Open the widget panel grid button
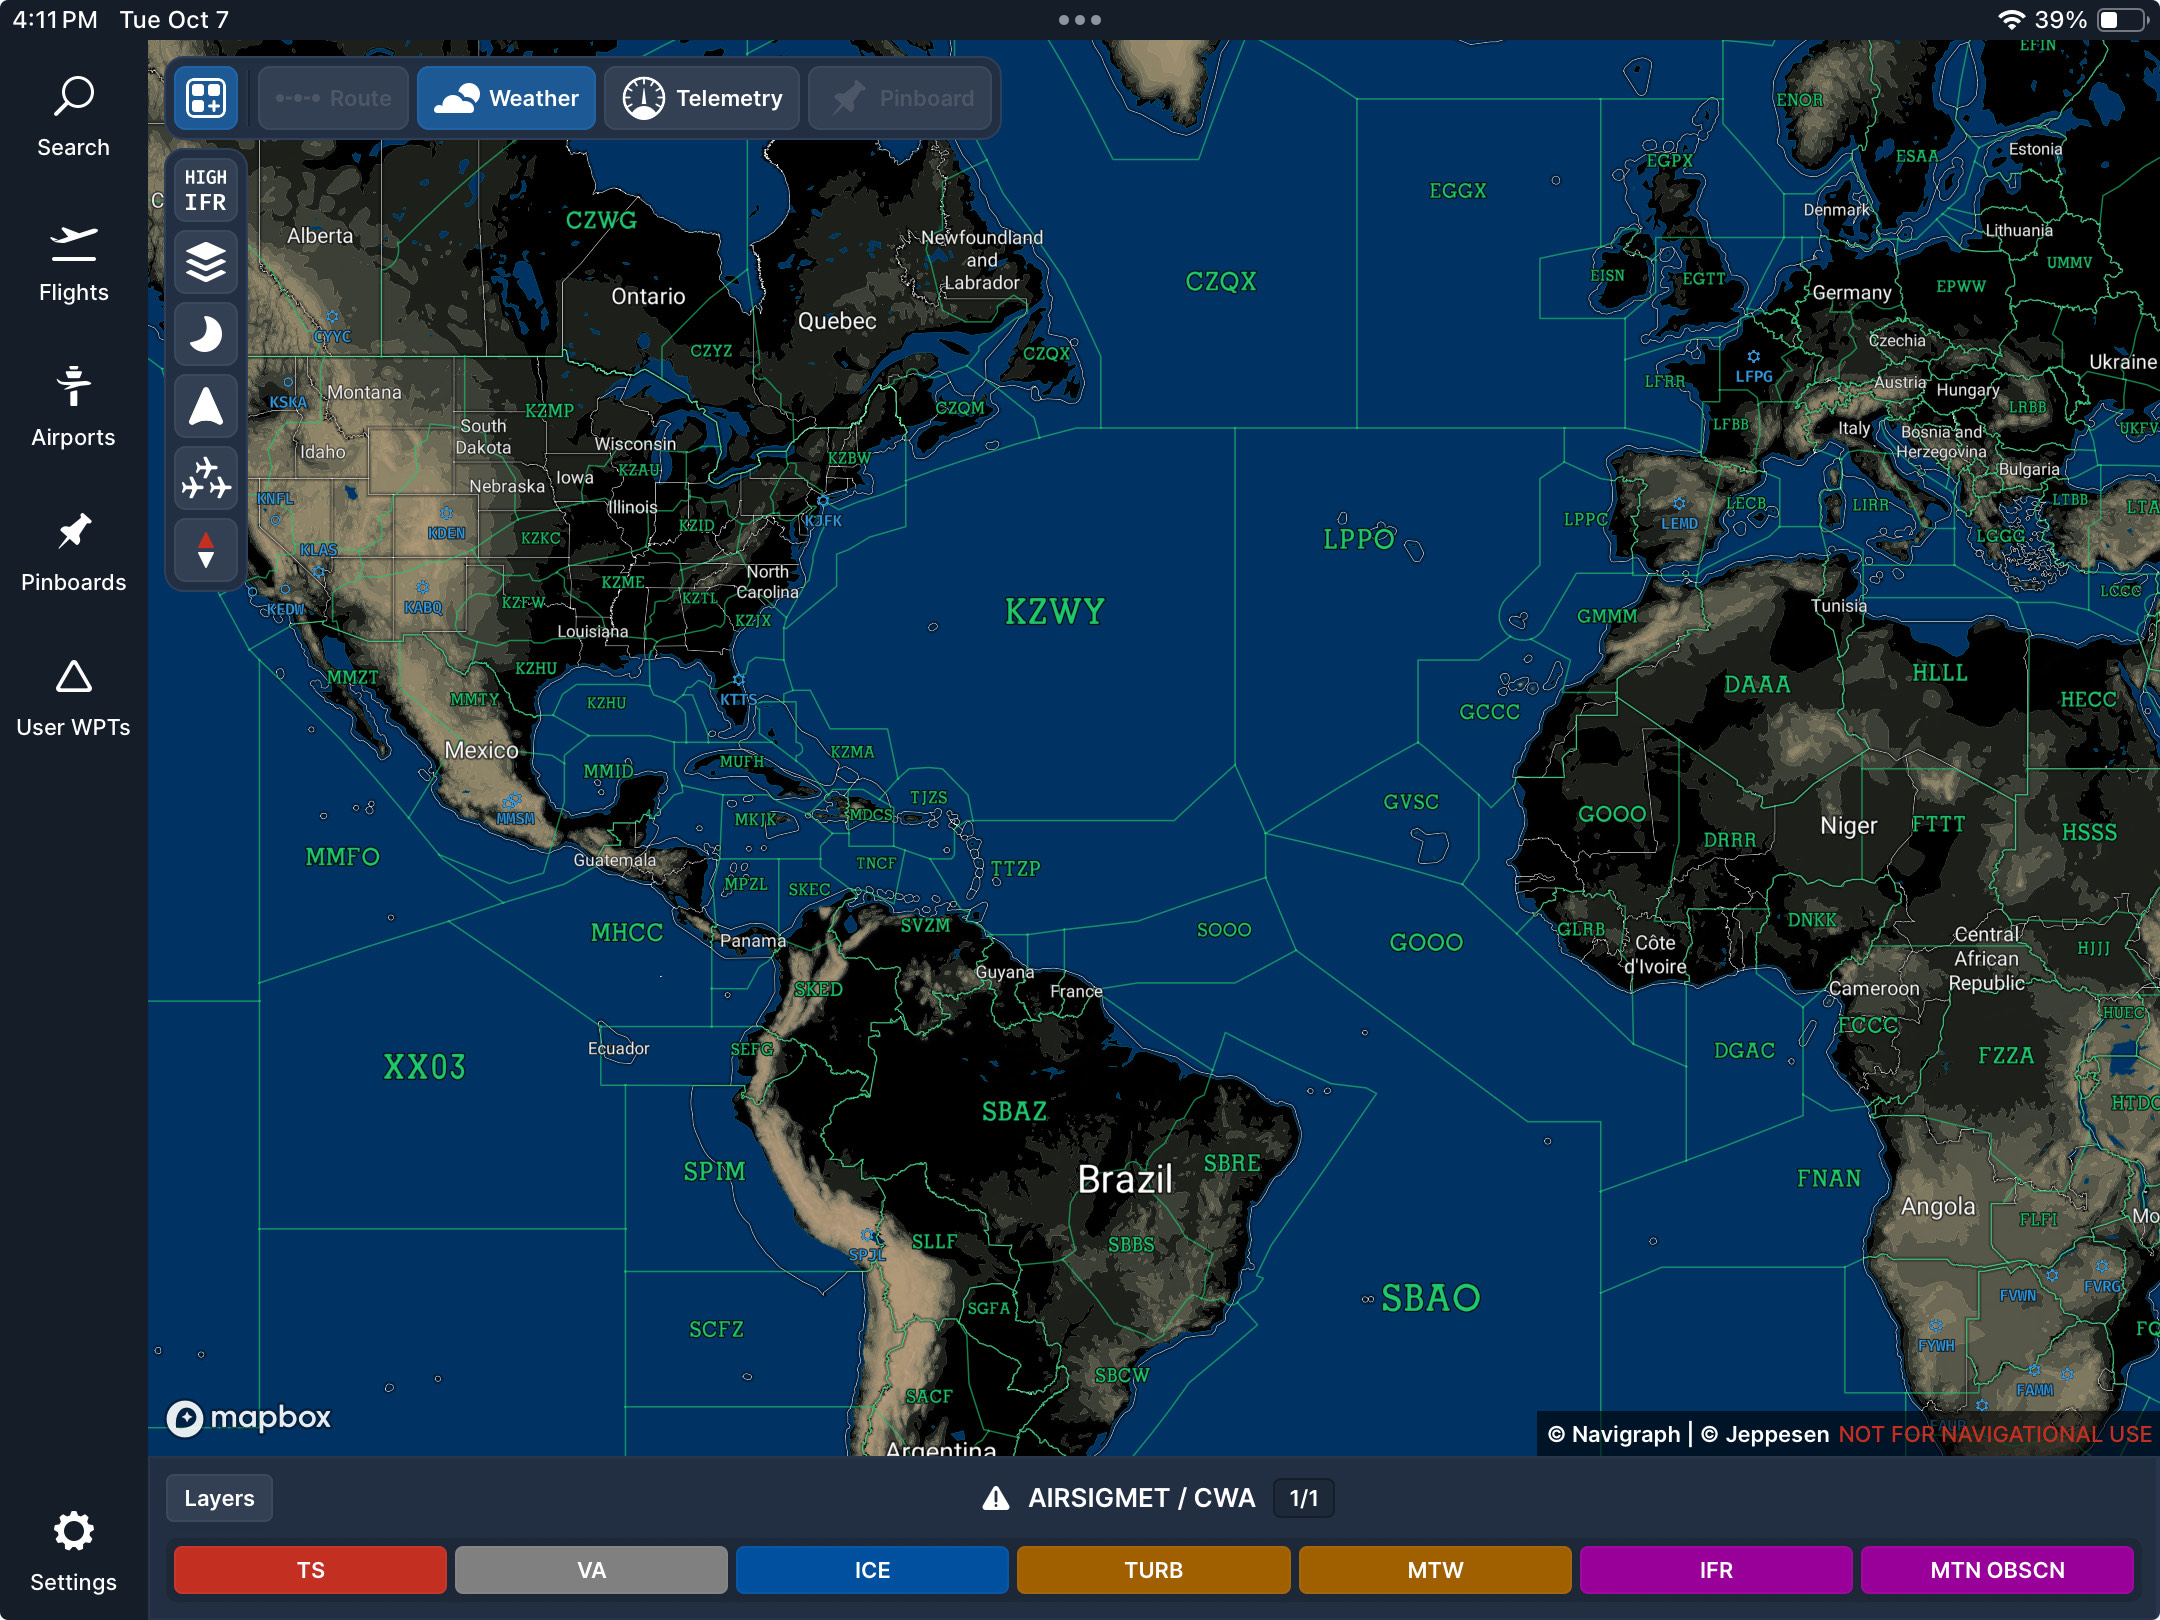Screen dimensions: 2160x1620 [x=206, y=98]
